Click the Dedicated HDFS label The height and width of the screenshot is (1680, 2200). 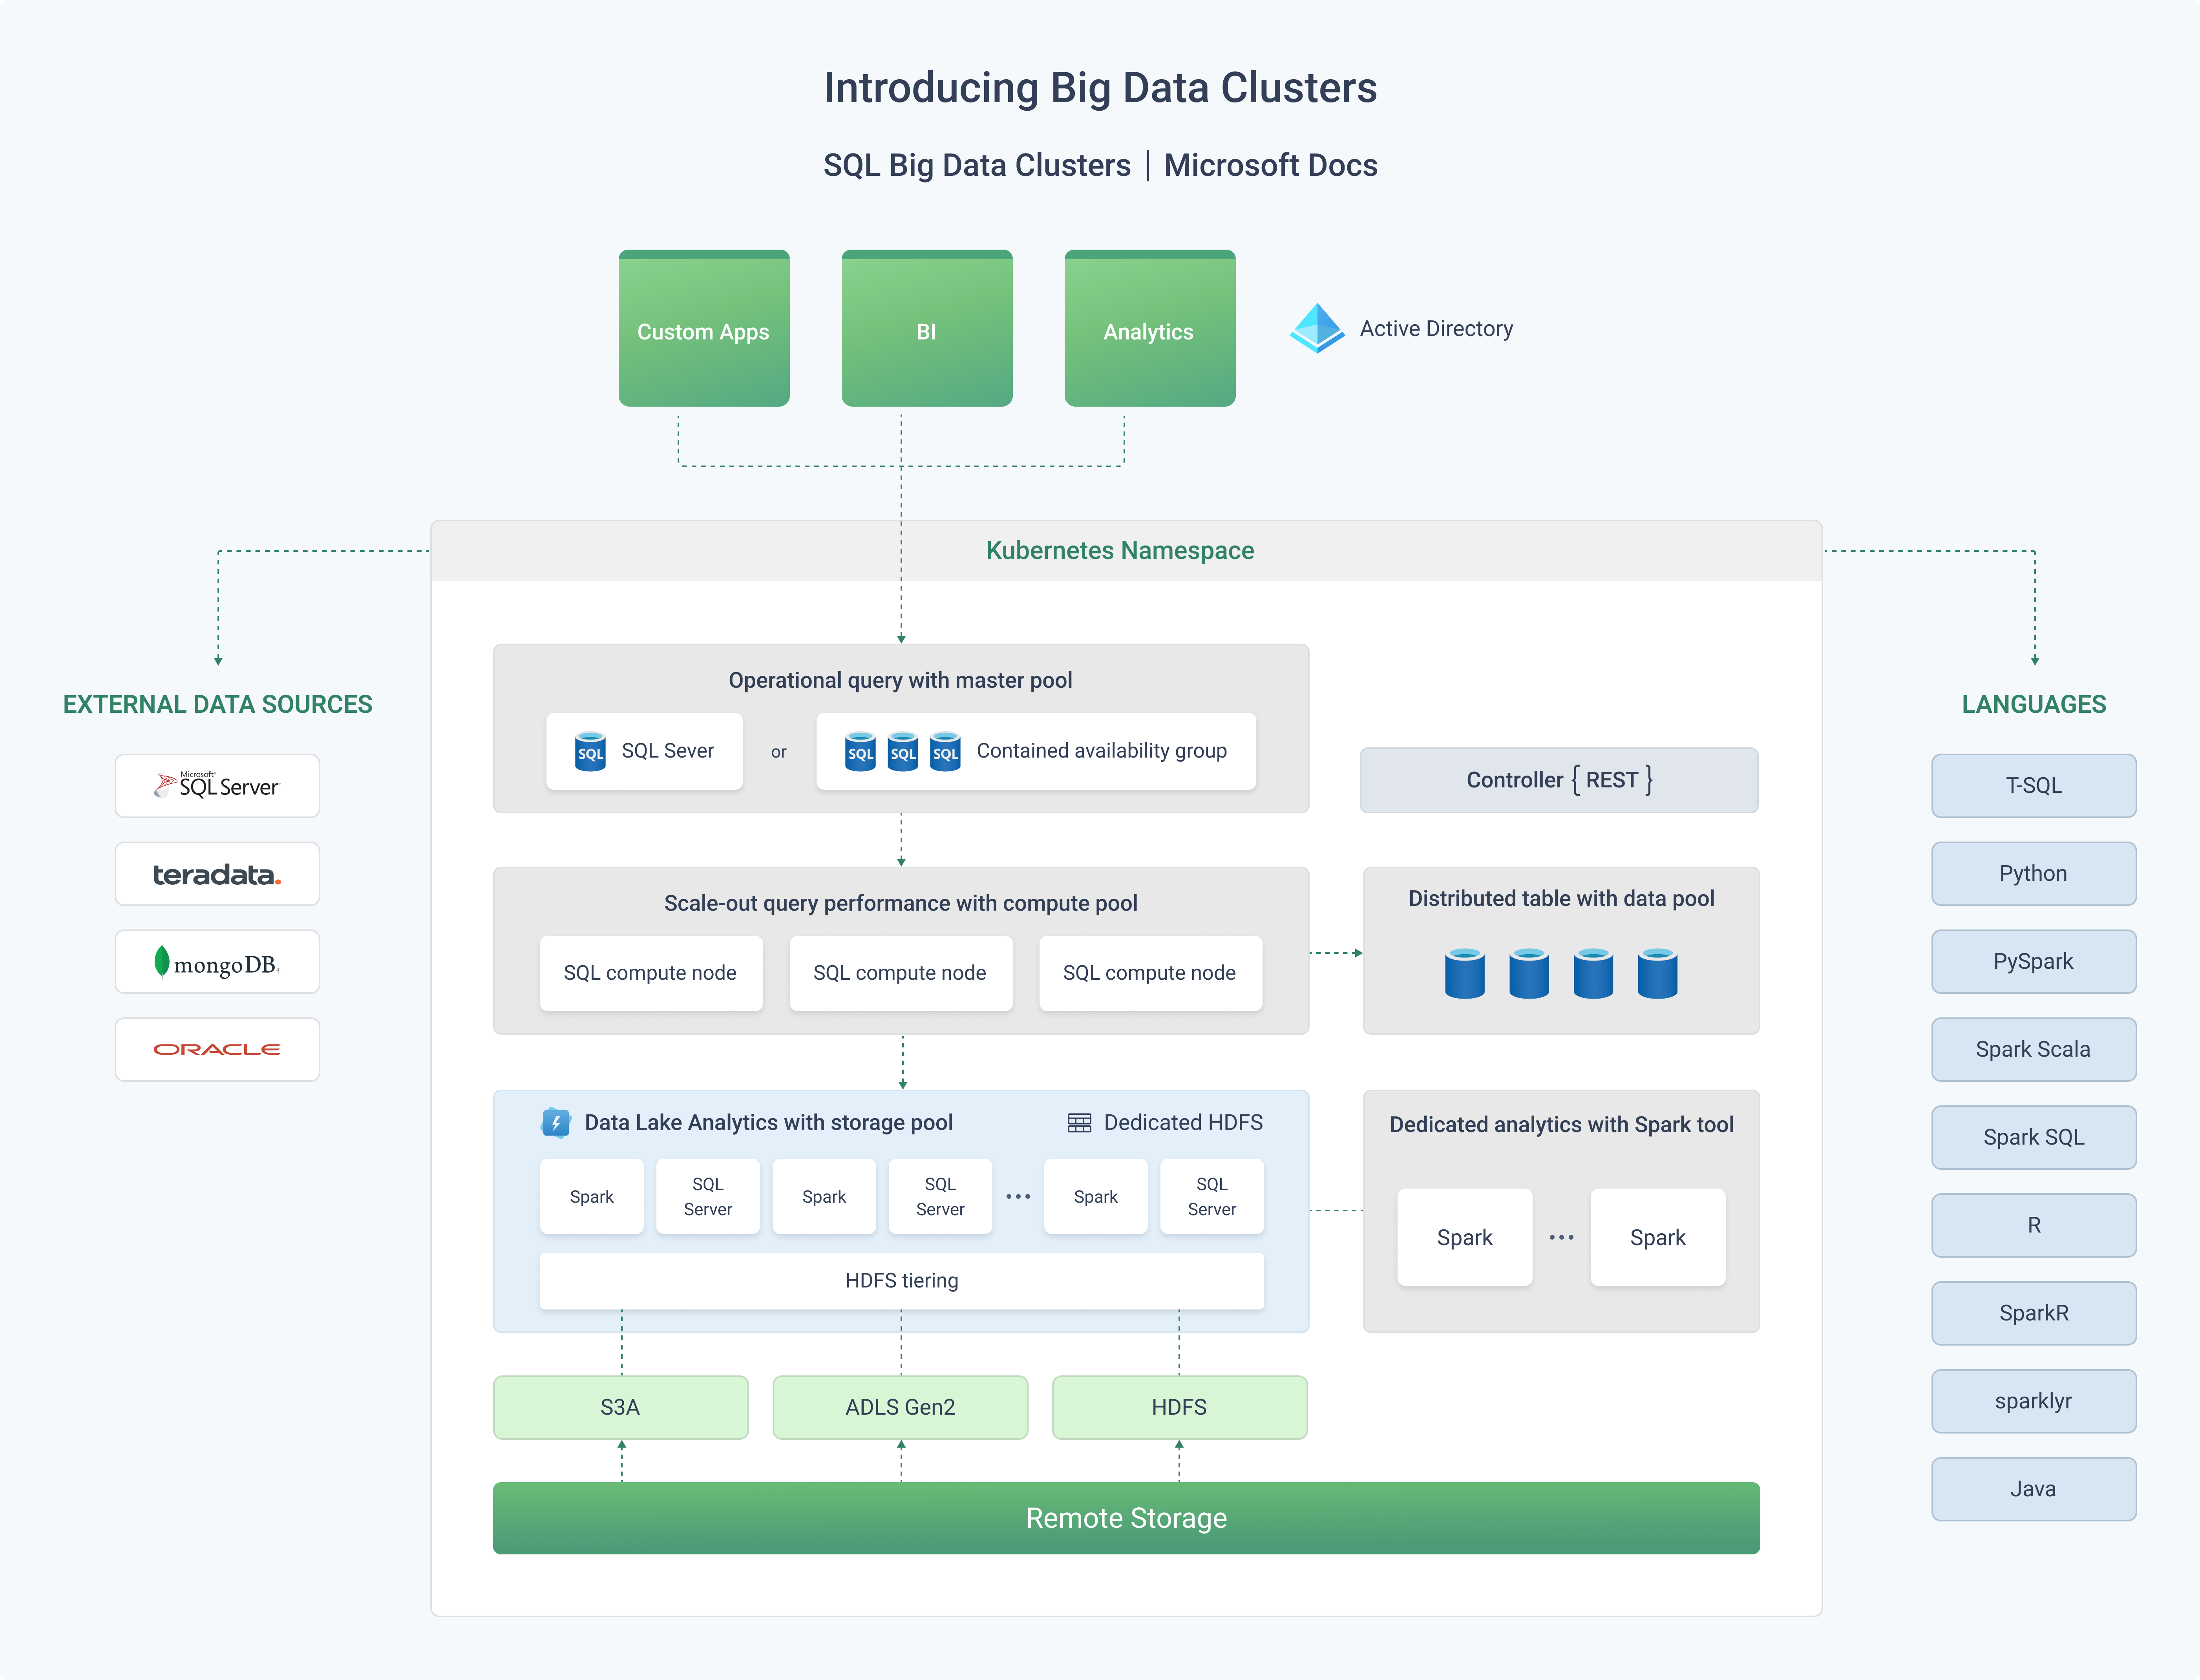click(x=1183, y=1123)
